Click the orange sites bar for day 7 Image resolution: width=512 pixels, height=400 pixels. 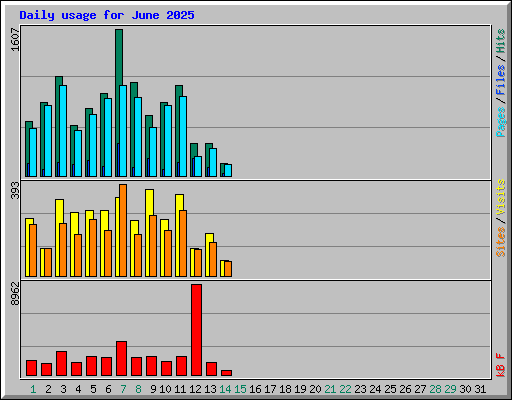click(123, 230)
